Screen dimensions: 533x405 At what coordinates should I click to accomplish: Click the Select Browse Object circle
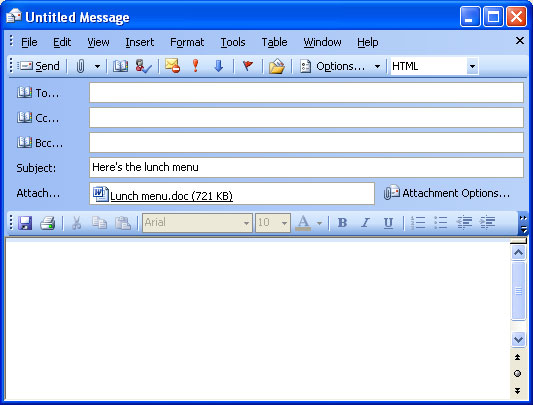point(517,374)
